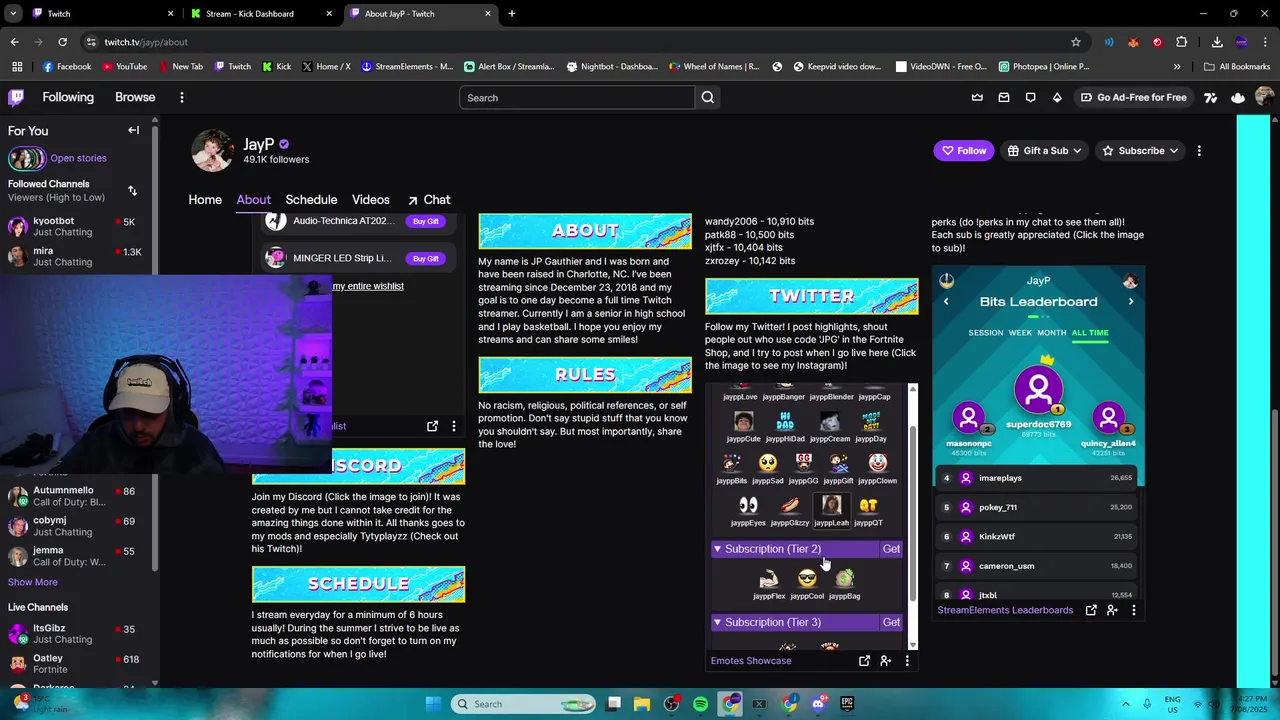Reload the page
This screenshot has height=720, width=1280.
(62, 42)
